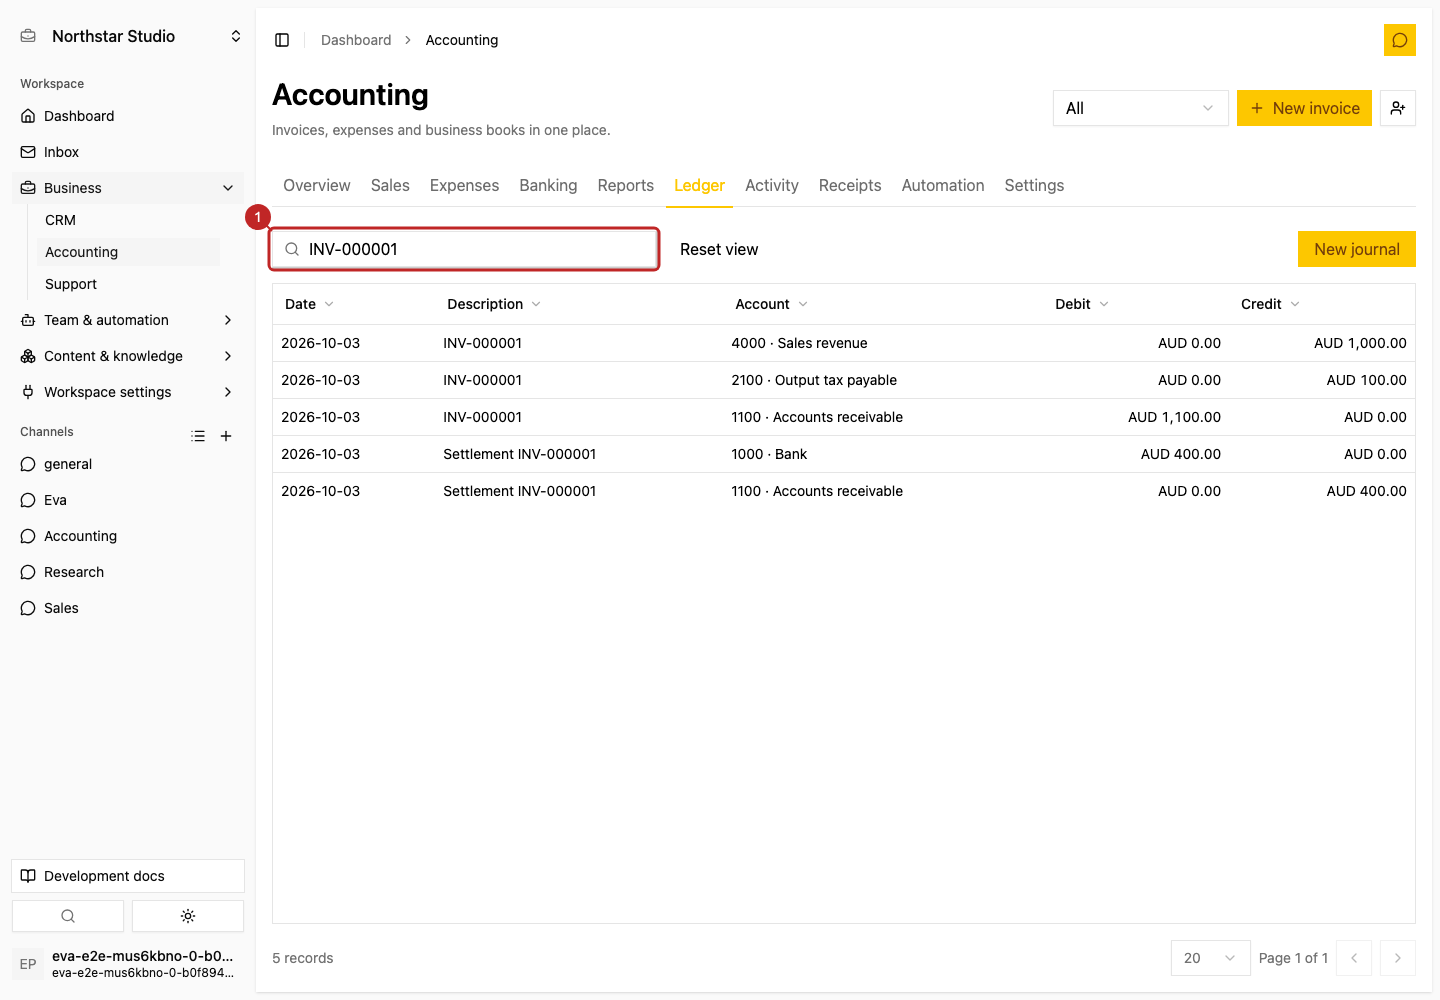Click Reset view
Screen dimensions: 1440x1000
719,249
